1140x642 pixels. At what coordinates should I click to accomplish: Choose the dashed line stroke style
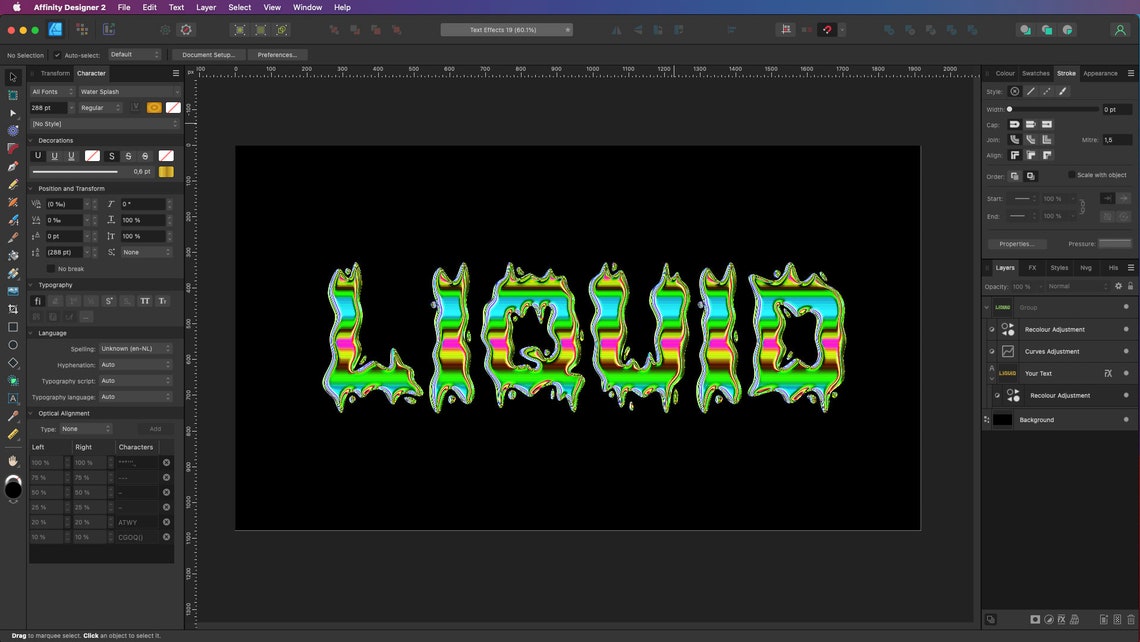pyautogui.click(x=1046, y=91)
